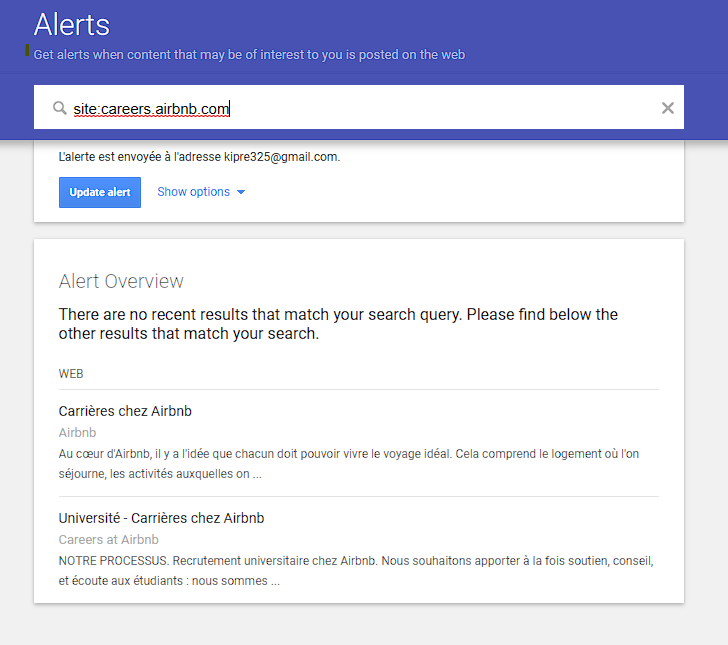Image resolution: width=728 pixels, height=645 pixels.
Task: Click the magnifying glass search icon
Action: [59, 108]
